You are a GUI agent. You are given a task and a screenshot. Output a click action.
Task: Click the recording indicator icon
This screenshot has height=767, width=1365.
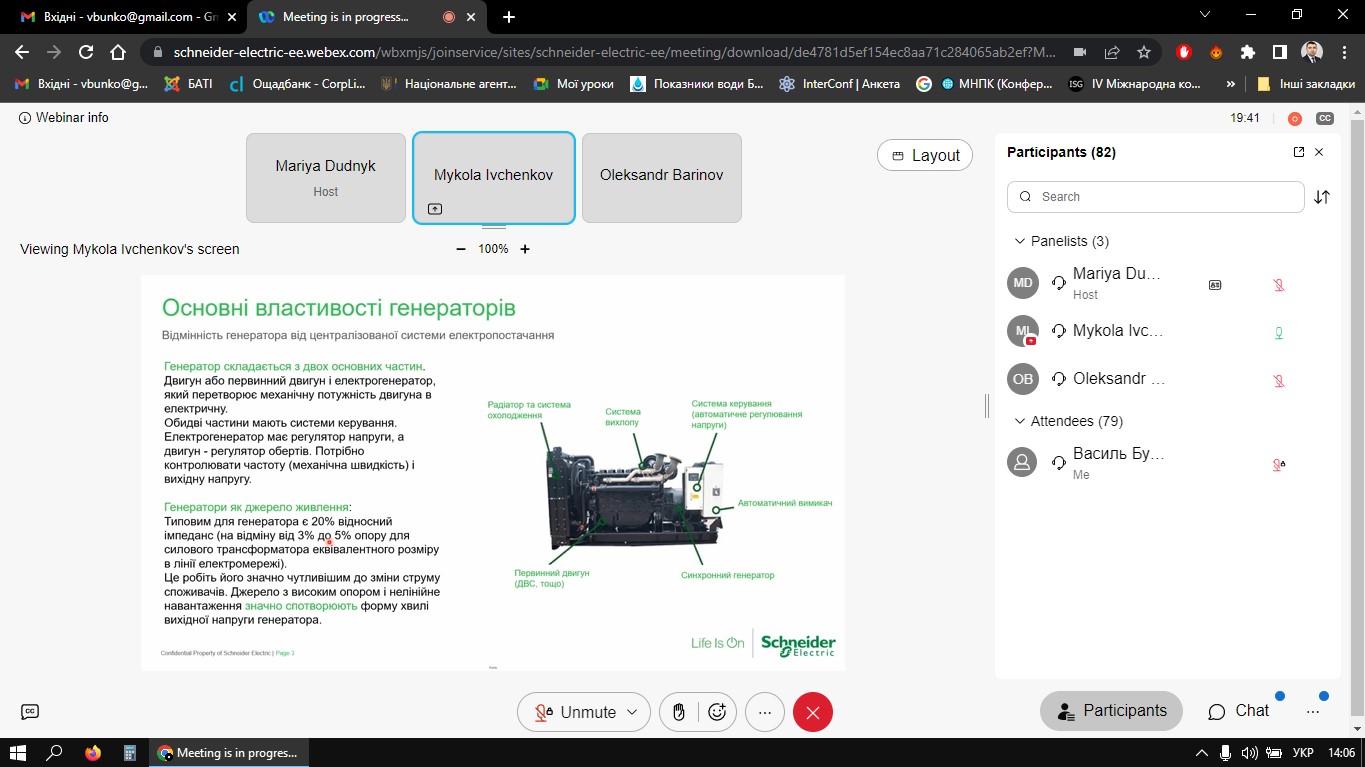[1295, 118]
